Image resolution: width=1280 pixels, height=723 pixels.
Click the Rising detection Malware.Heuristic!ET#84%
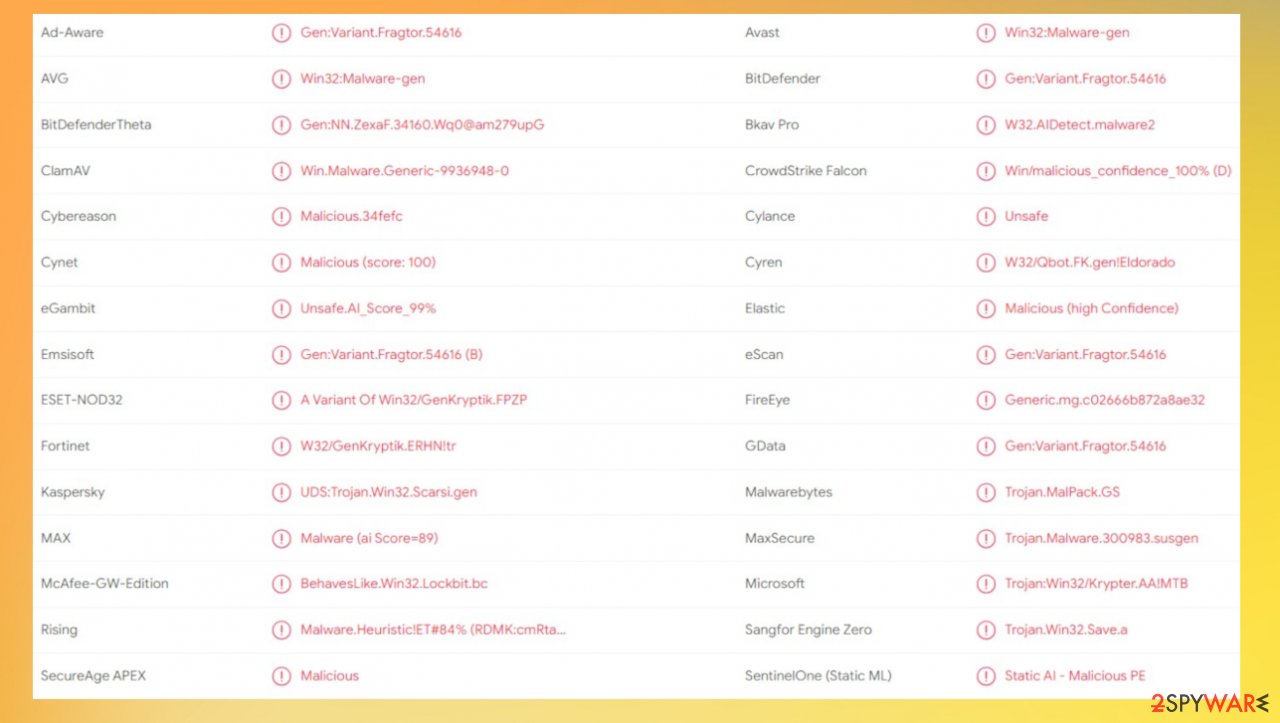click(434, 630)
